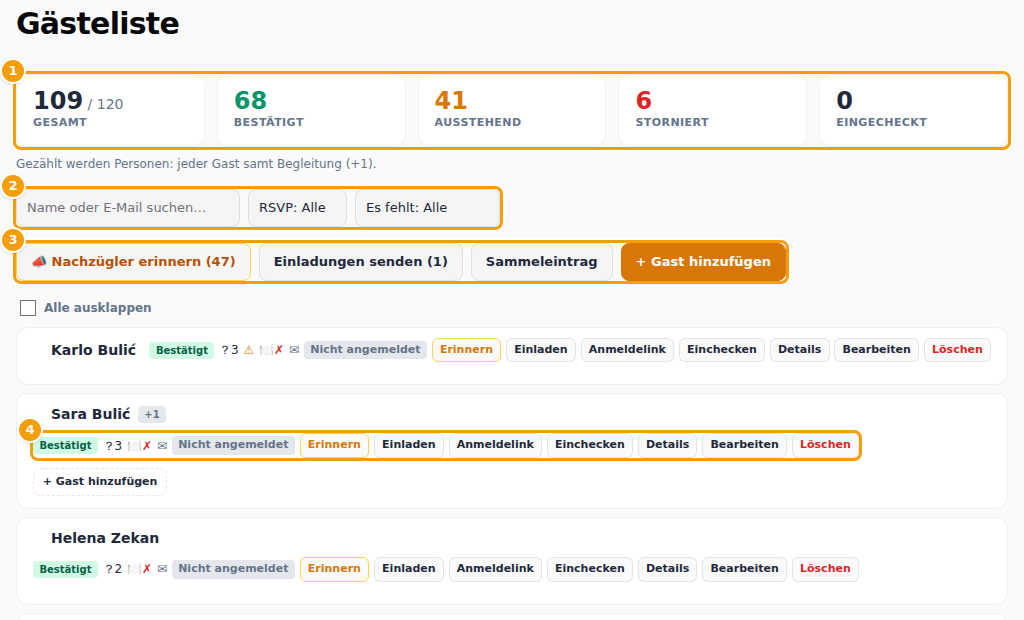The width and height of the screenshot is (1024, 620).
Task: Click the envelope icon in Karlo Bulić's row
Action: coord(295,350)
